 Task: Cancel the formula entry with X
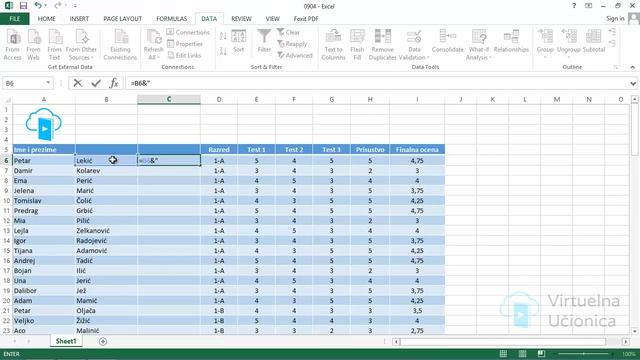point(78,83)
